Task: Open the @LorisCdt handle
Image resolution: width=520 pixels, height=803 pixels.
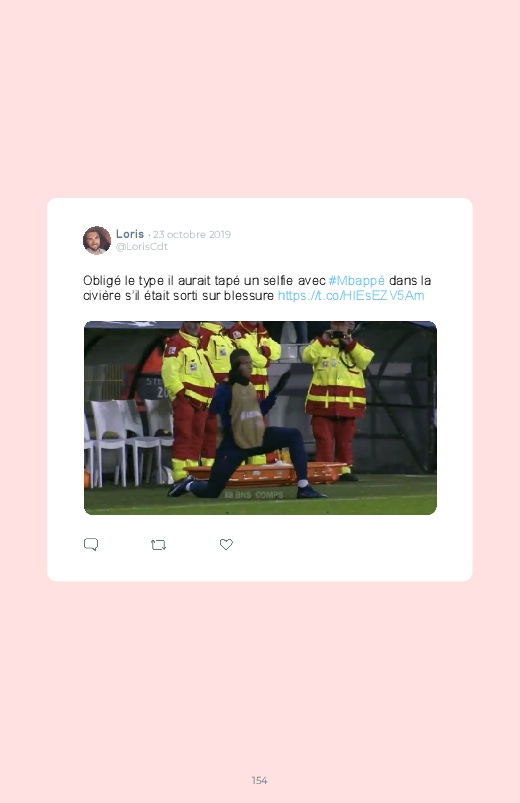Action: [x=142, y=246]
